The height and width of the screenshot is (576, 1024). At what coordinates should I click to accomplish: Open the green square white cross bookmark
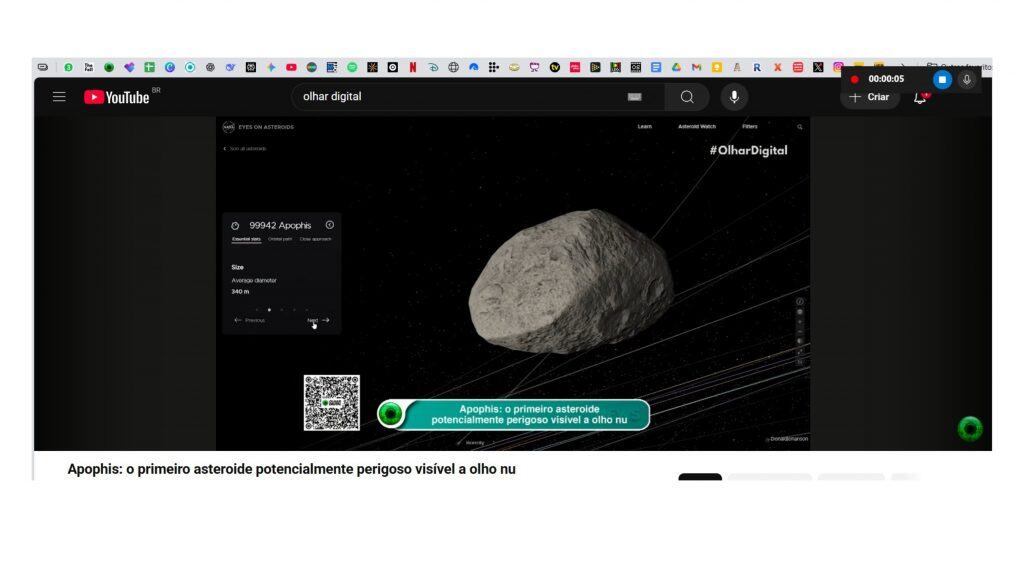[x=150, y=67]
